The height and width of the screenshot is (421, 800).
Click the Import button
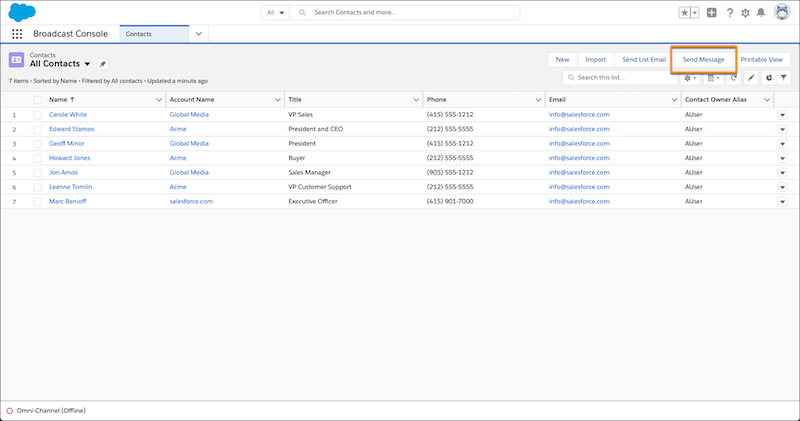[595, 60]
